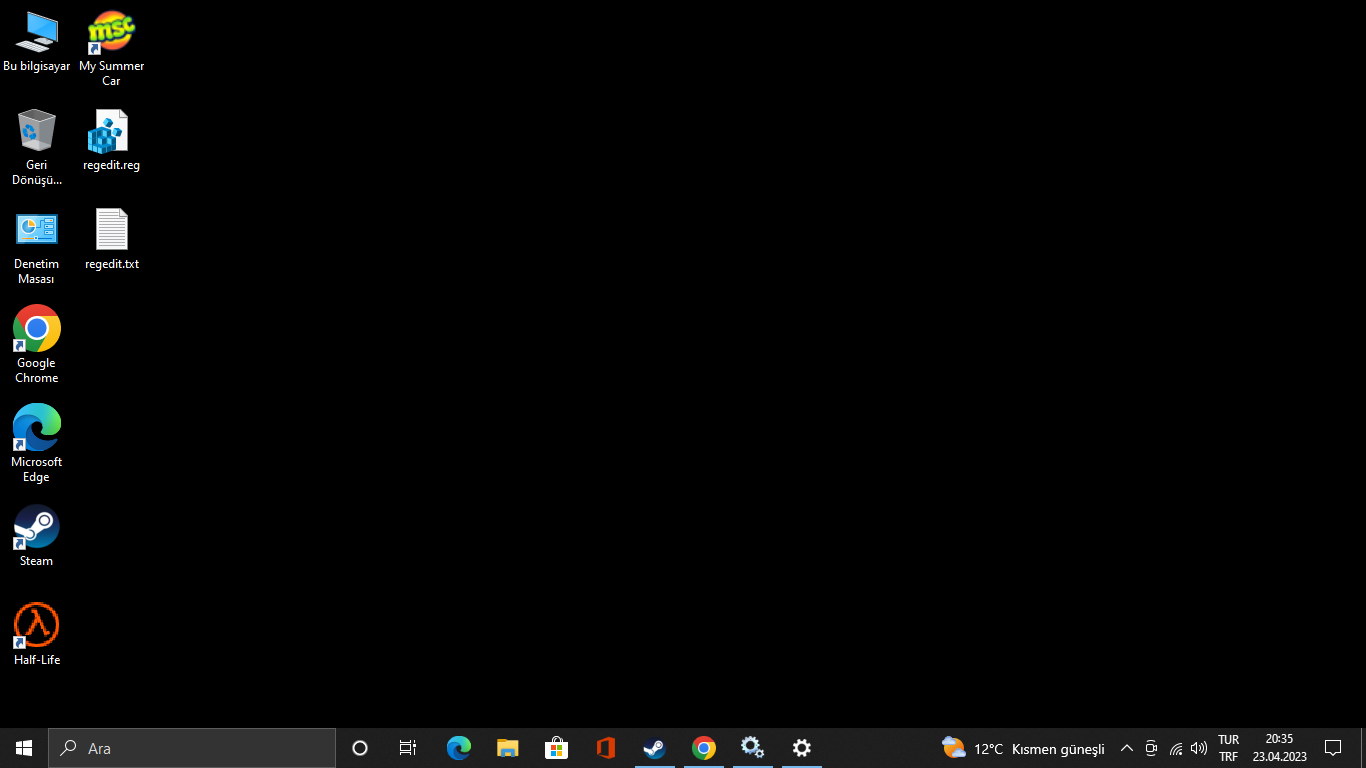Viewport: 1366px width, 768px height.
Task: Launch Office from the taskbar
Action: point(605,748)
